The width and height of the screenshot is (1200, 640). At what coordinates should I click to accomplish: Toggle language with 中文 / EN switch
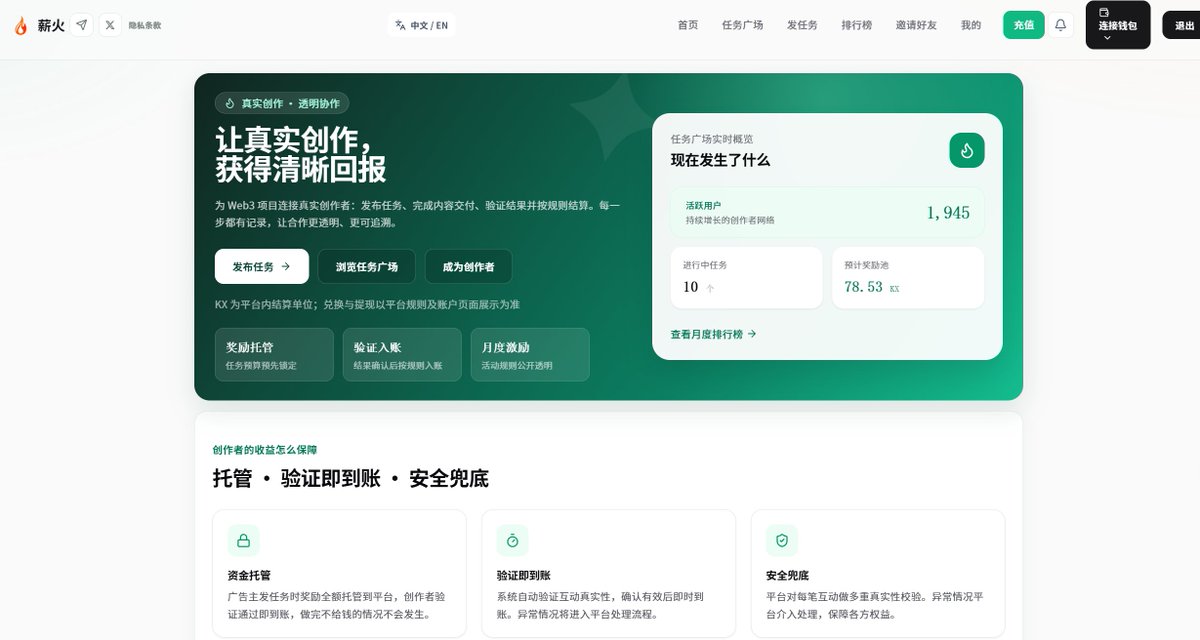[x=421, y=25]
